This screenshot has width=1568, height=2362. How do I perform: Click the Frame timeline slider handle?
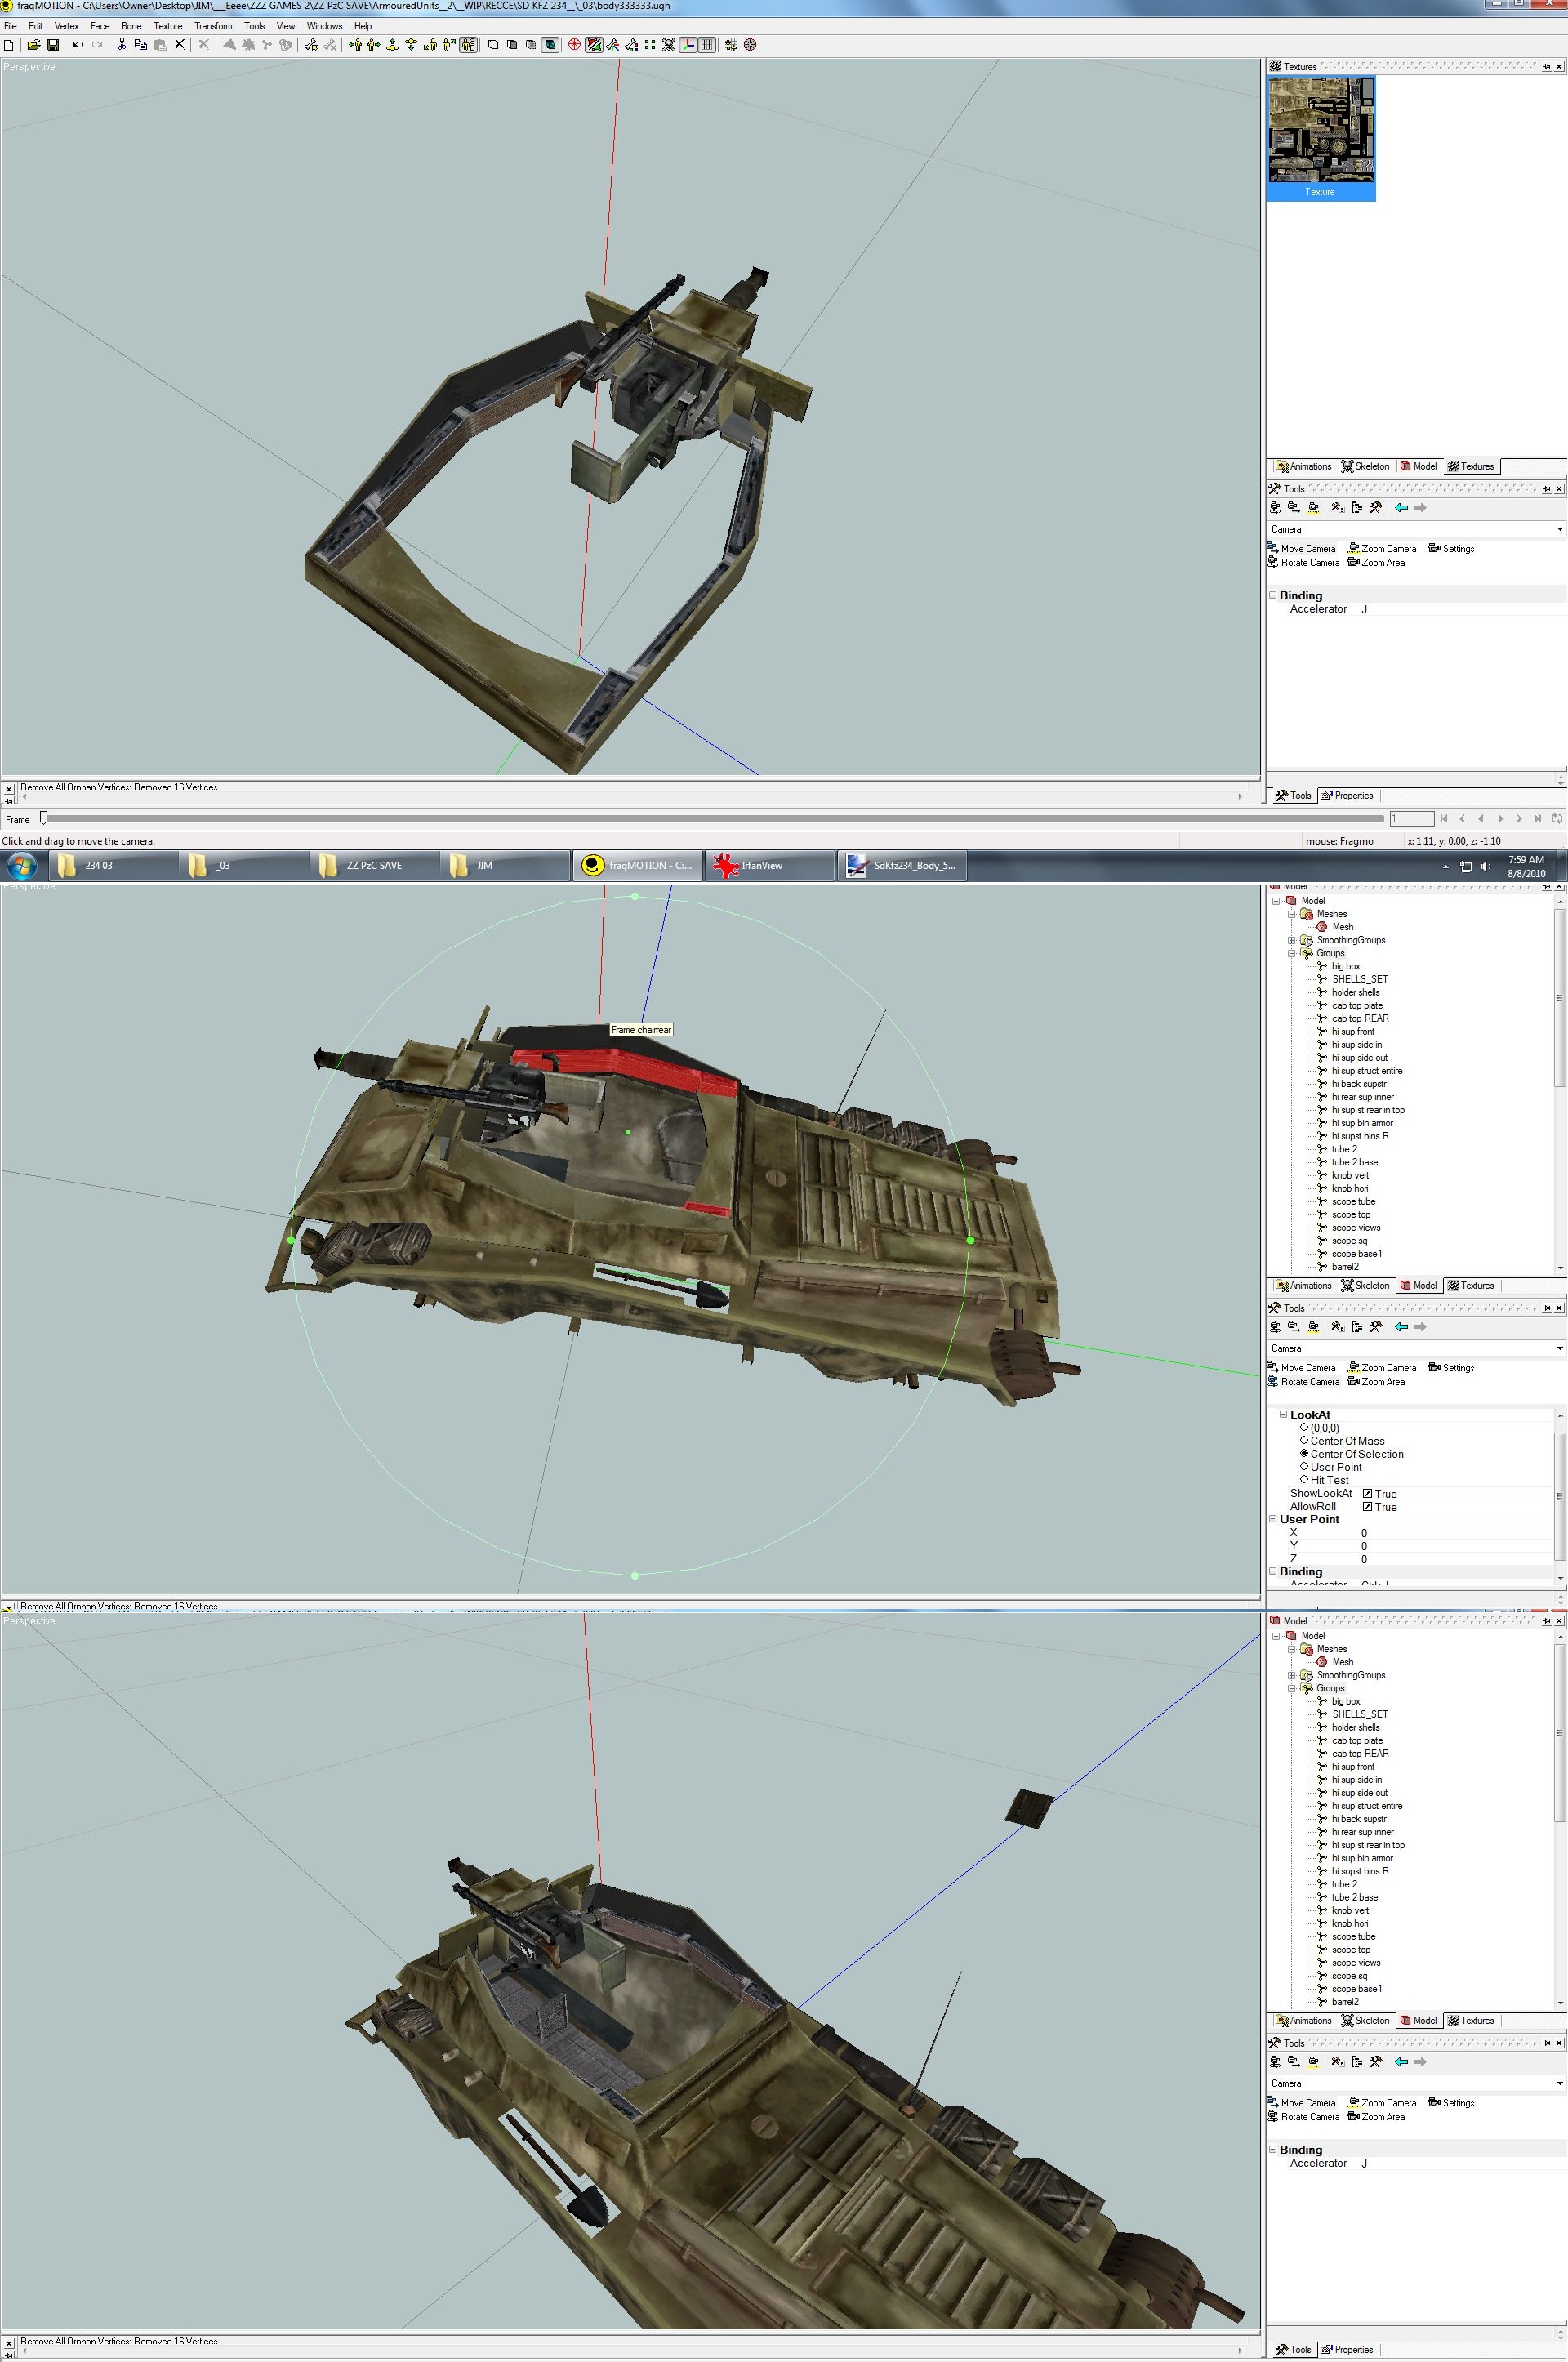tap(43, 818)
